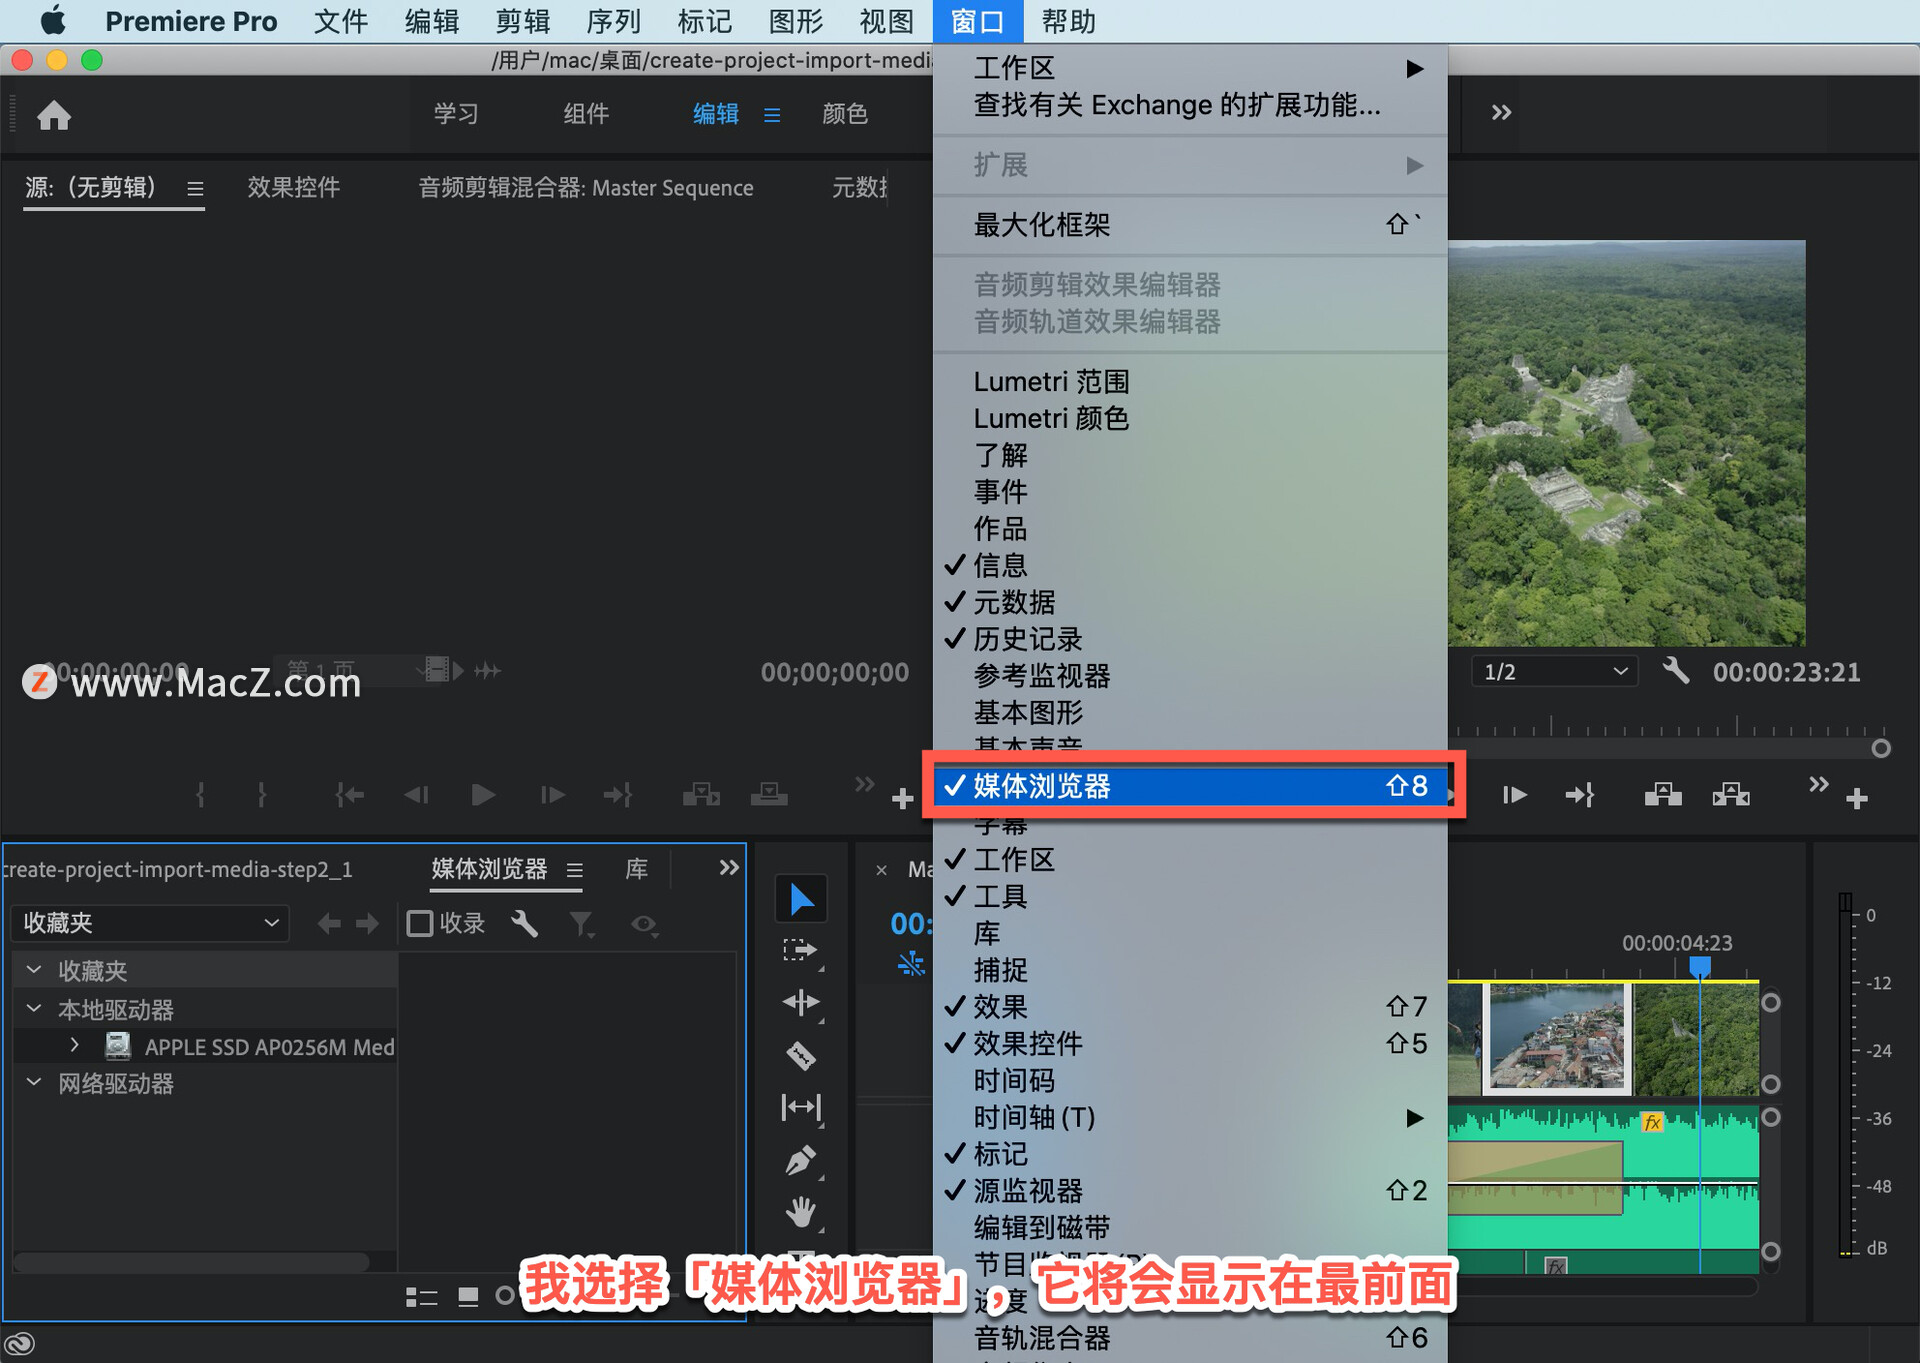Select the Slip tool
This screenshot has width=1920, height=1363.
801,1107
